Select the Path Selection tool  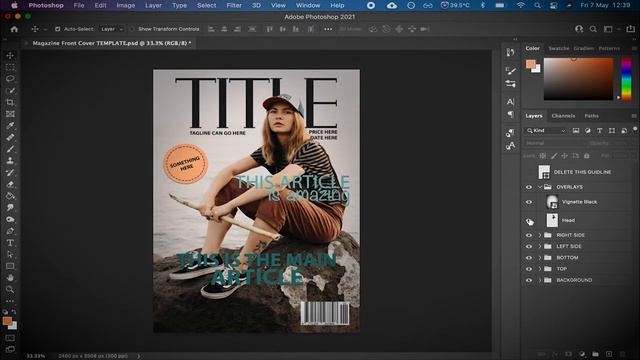pos(10,254)
